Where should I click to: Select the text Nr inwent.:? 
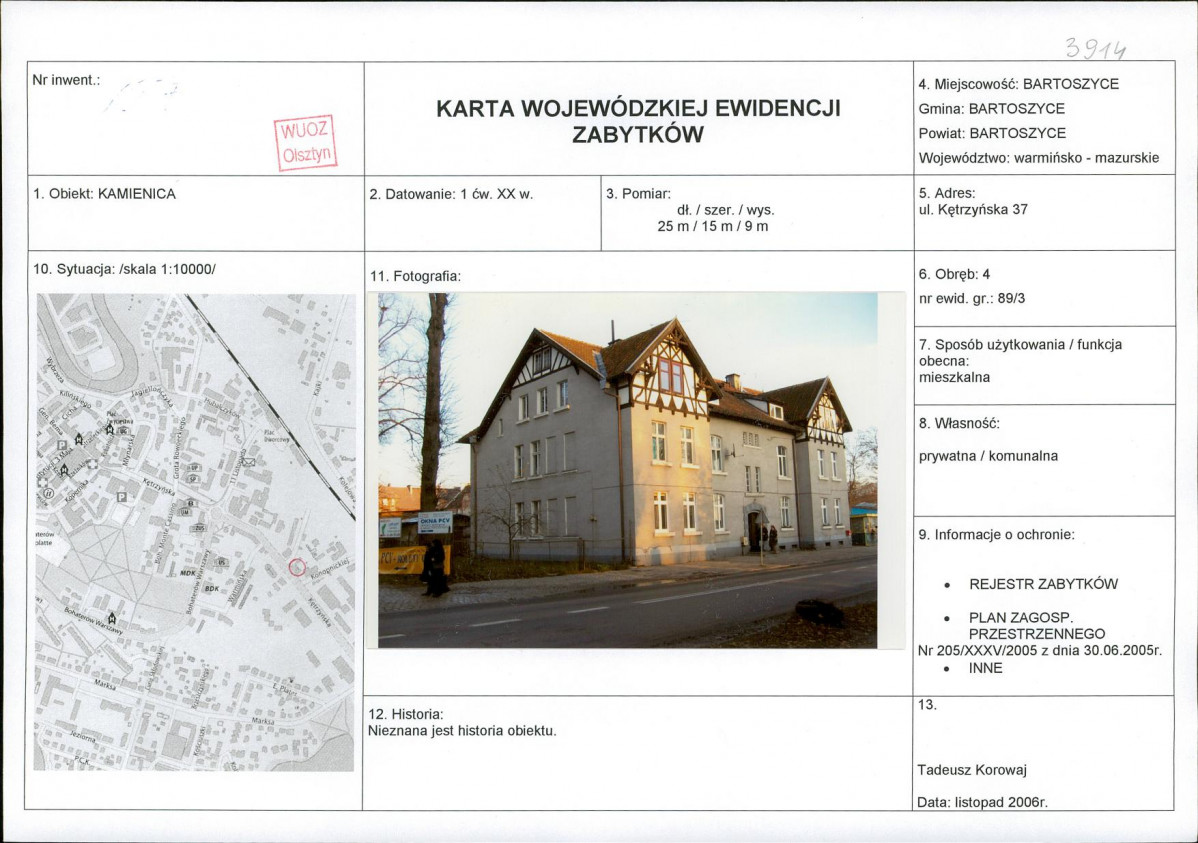[66, 79]
